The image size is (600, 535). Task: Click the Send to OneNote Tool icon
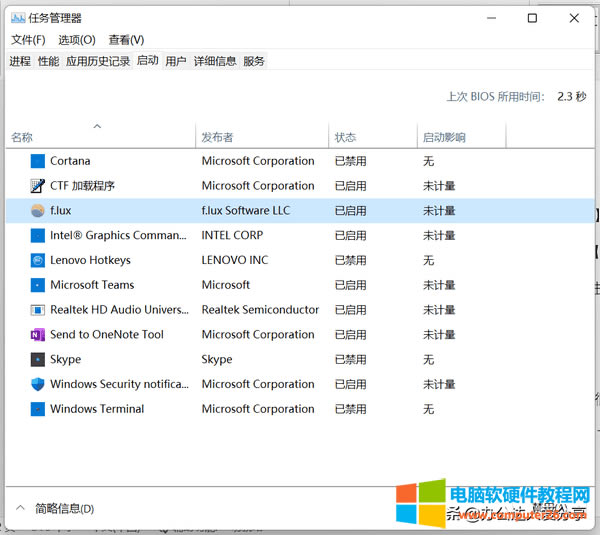tap(38, 335)
